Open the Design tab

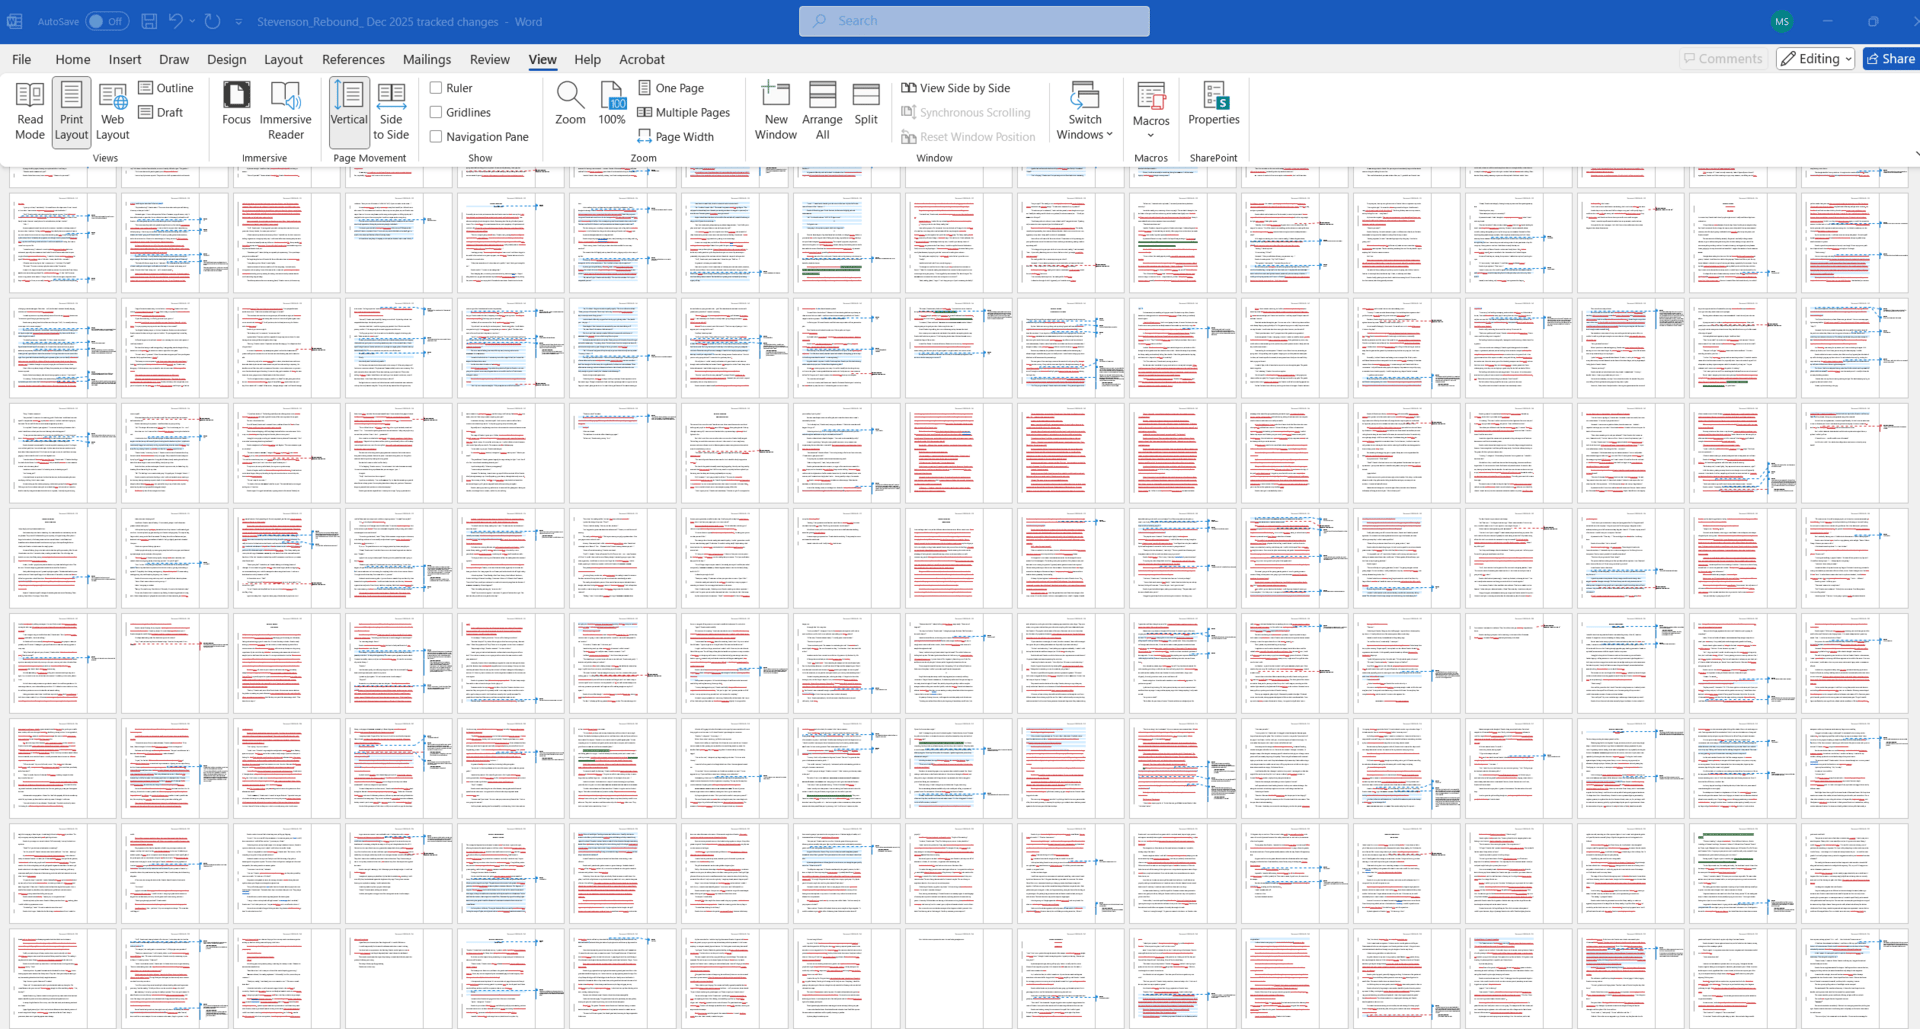[x=227, y=59]
